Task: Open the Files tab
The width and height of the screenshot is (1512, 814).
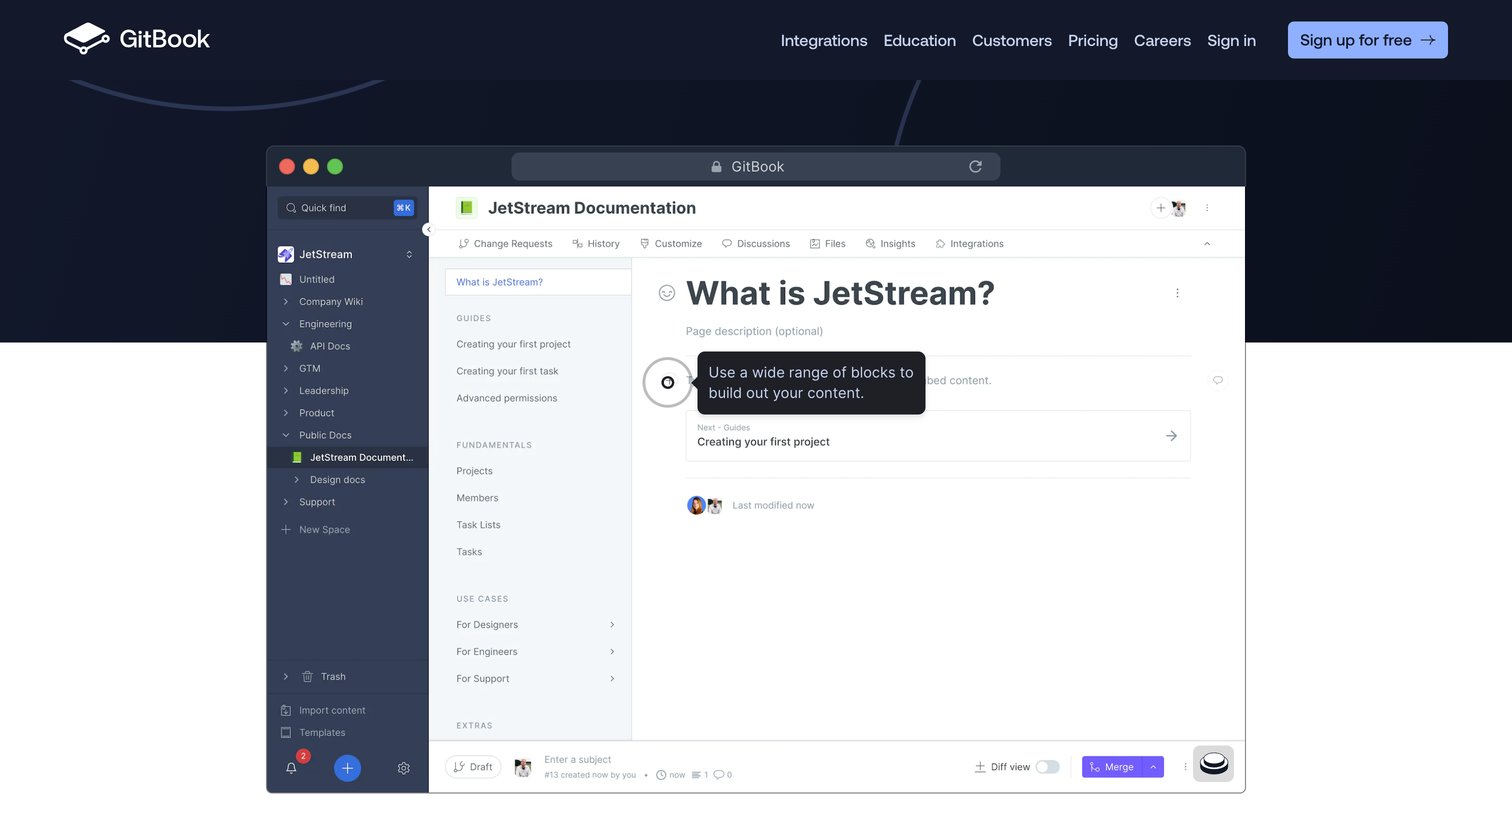Action: click(x=828, y=244)
